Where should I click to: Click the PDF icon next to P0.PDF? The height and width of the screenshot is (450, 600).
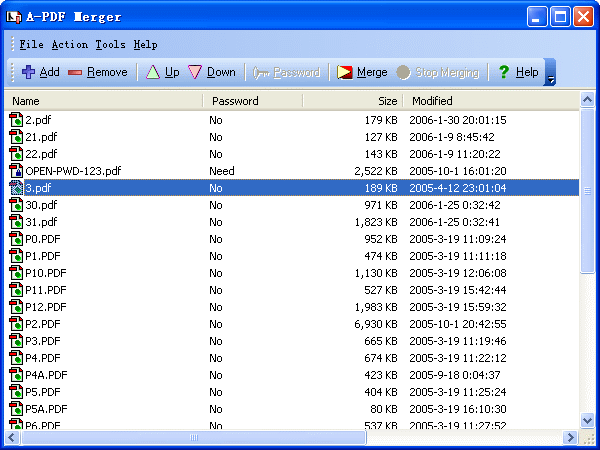tap(16, 239)
